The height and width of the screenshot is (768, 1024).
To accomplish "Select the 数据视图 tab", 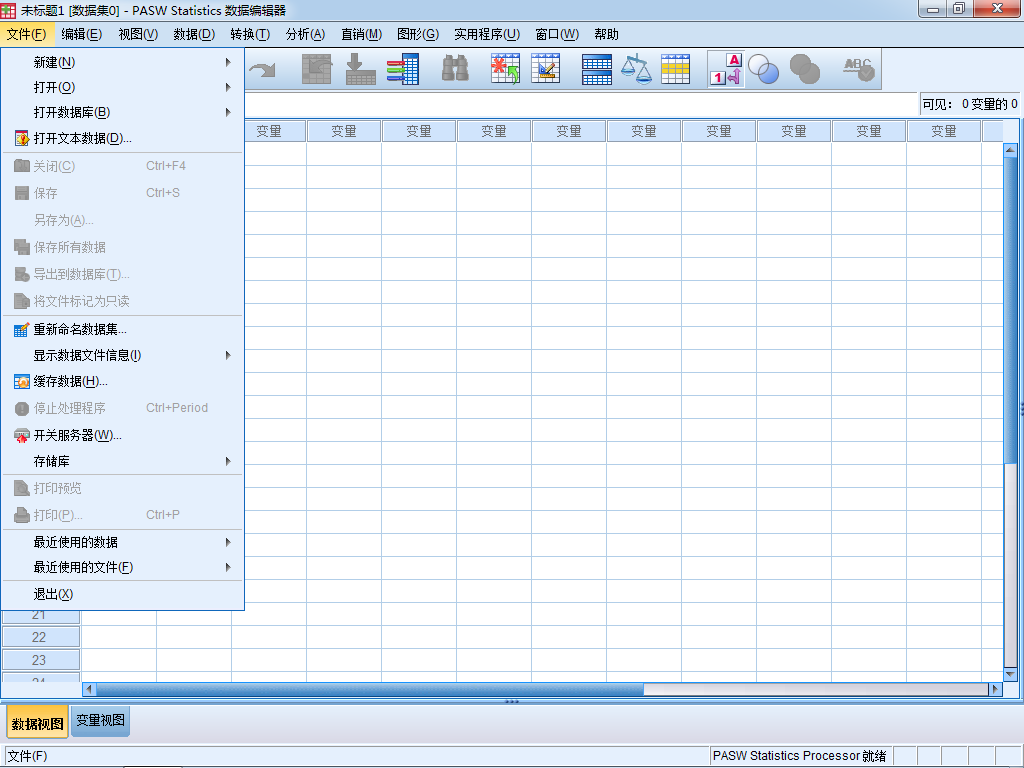I will coord(38,723).
